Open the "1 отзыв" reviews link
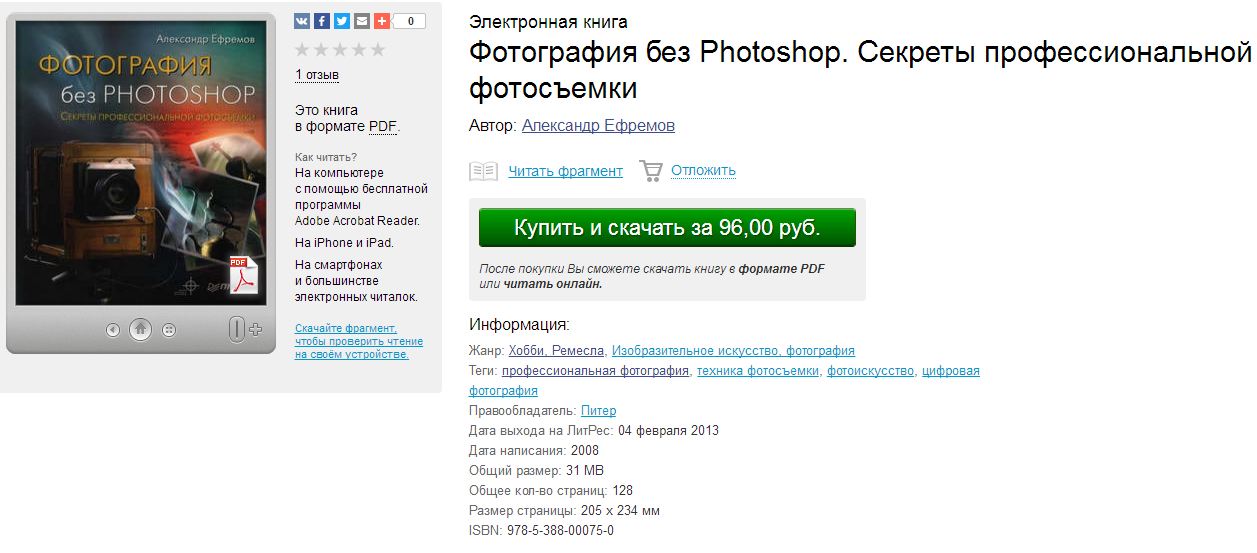The image size is (1257, 553). 317,75
